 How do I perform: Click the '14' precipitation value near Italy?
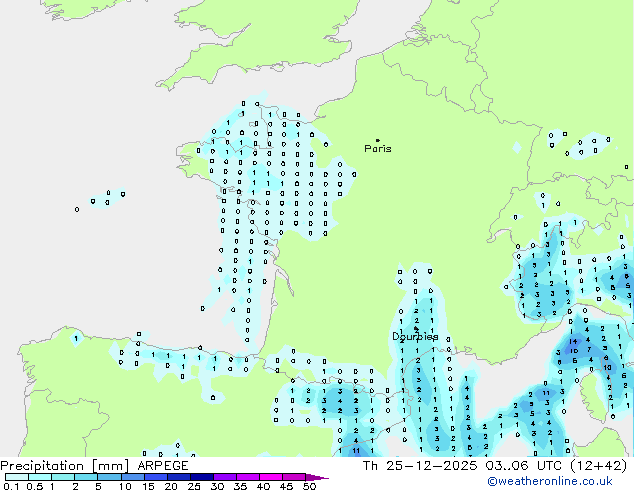pos(573,341)
